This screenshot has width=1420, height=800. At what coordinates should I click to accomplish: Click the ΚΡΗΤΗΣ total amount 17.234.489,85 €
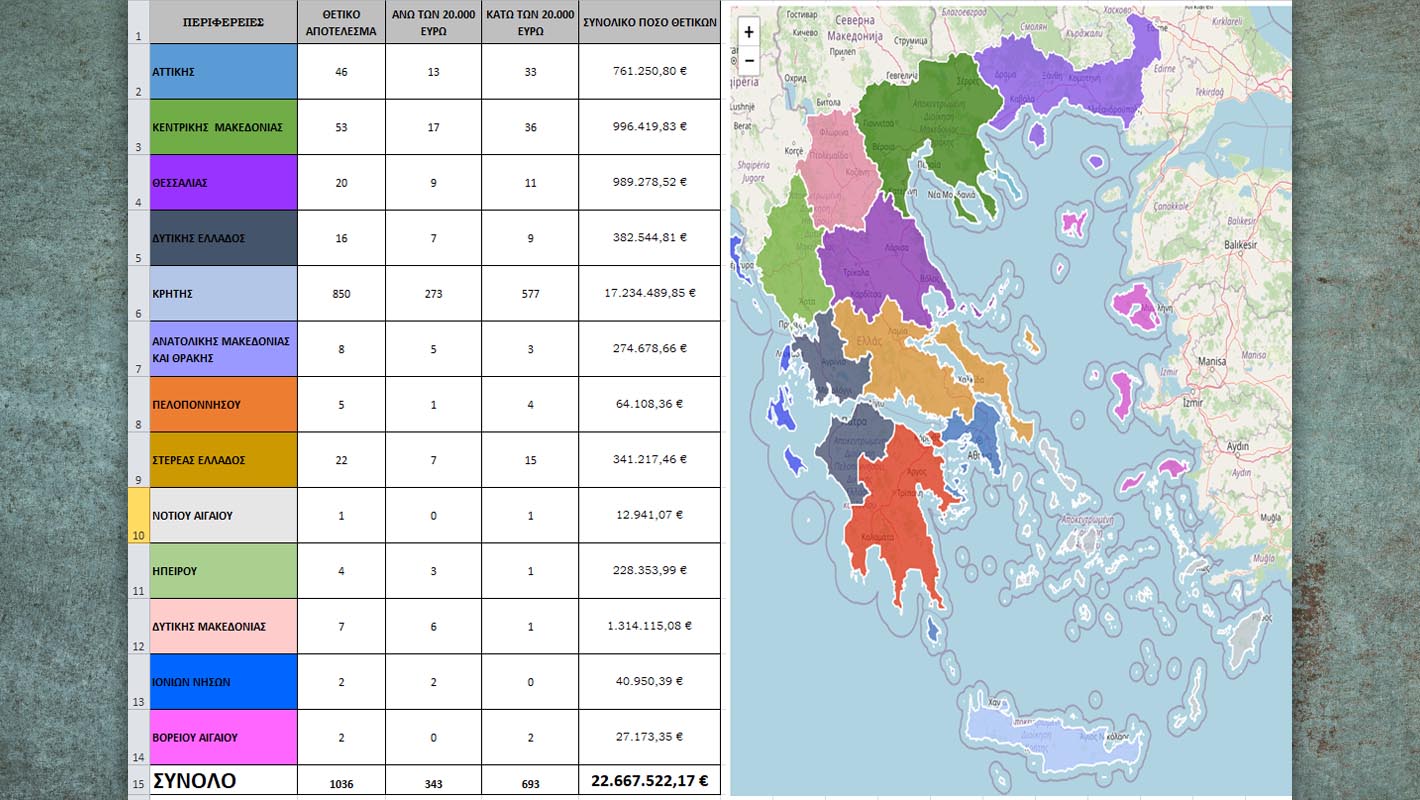[x=649, y=294]
